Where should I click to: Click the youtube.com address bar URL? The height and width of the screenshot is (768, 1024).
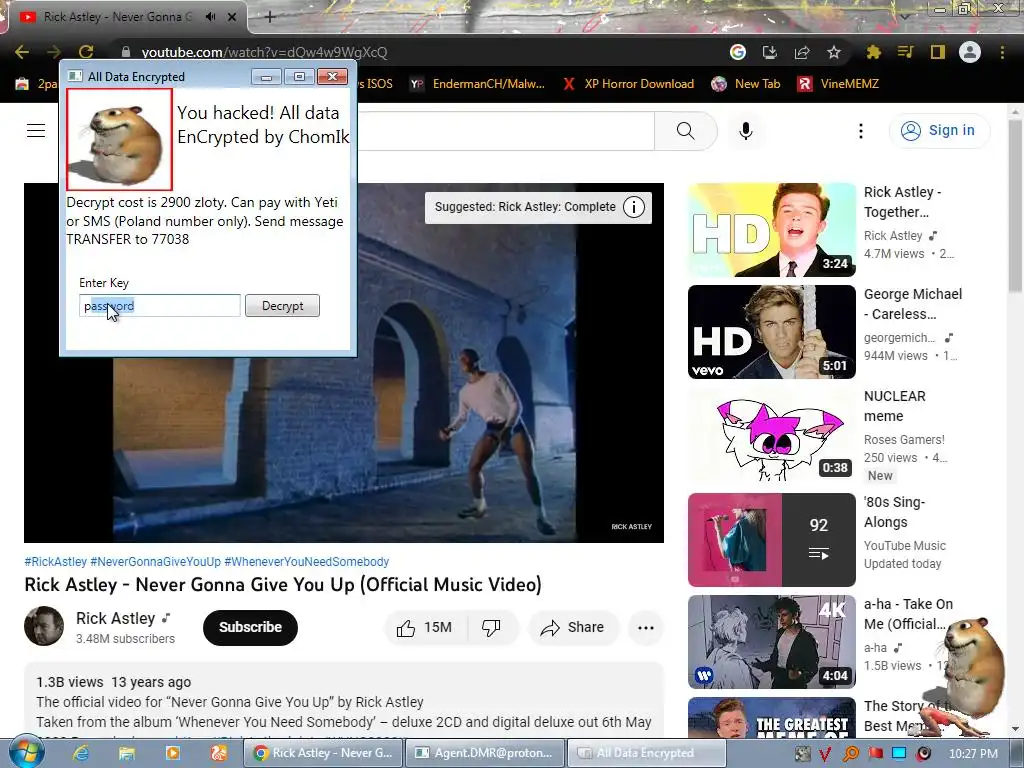[x=264, y=52]
